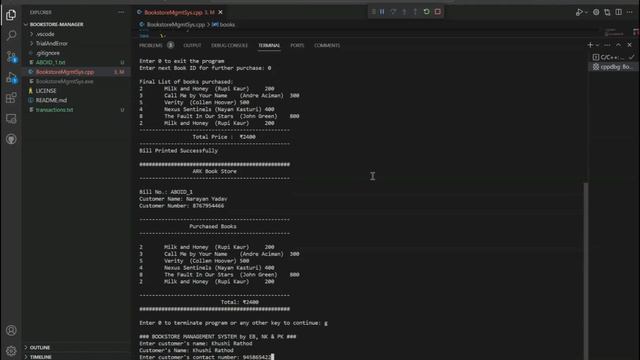Close the terminal panel
The image size is (640, 360).
coord(629,45)
